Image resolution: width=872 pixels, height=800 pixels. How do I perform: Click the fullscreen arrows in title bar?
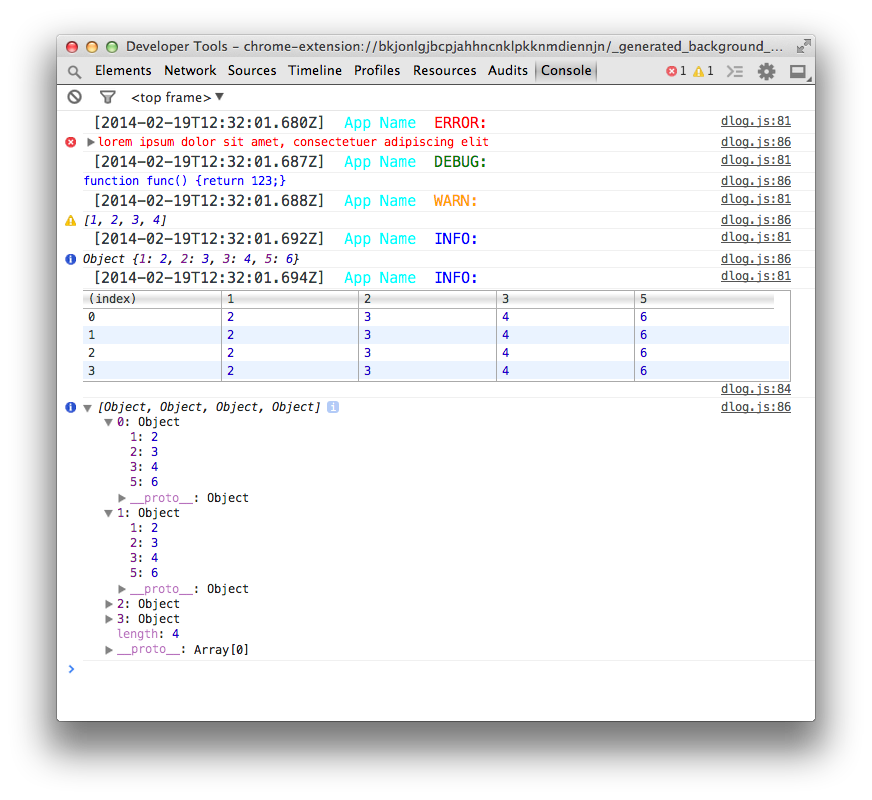pyautogui.click(x=803, y=47)
